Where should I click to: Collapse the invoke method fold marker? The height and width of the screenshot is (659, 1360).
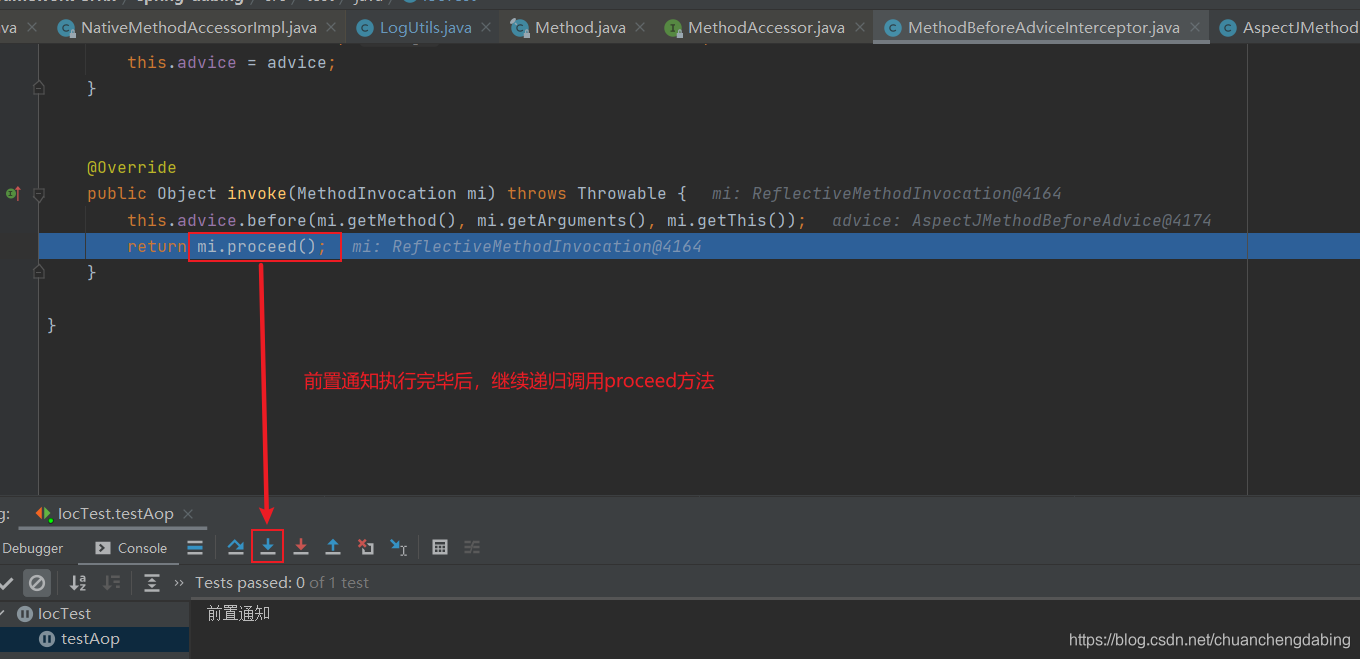pos(39,194)
